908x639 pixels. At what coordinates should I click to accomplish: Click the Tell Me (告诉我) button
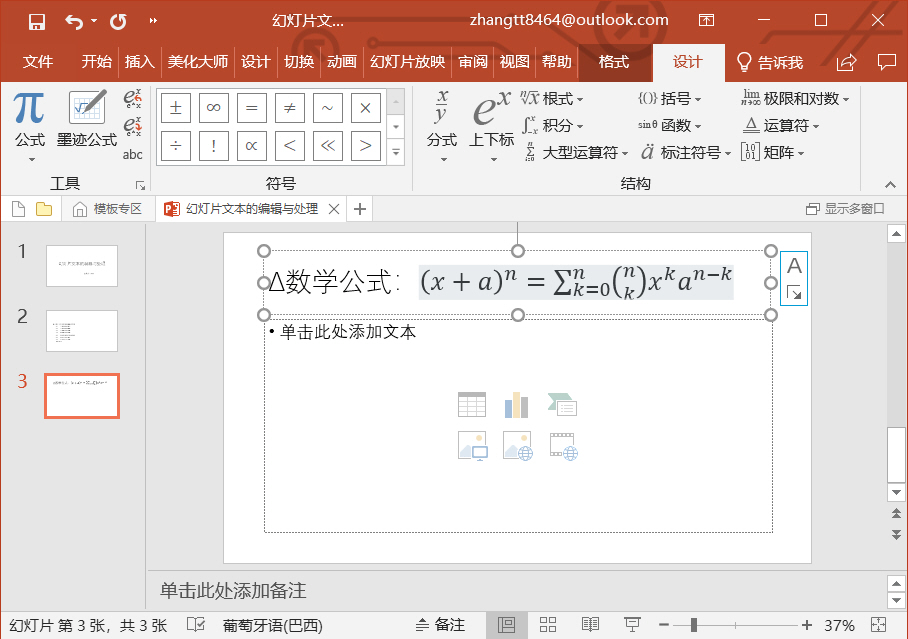pos(770,62)
